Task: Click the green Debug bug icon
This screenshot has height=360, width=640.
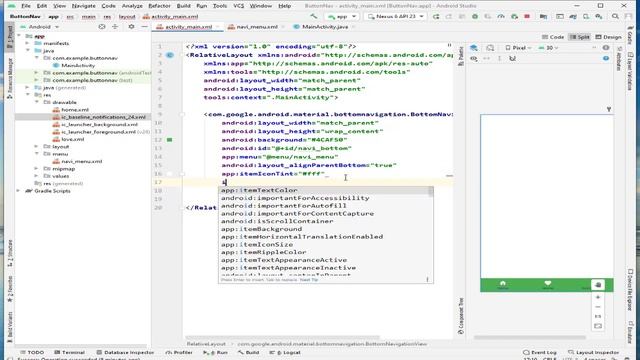Action: pyautogui.click(x=475, y=16)
